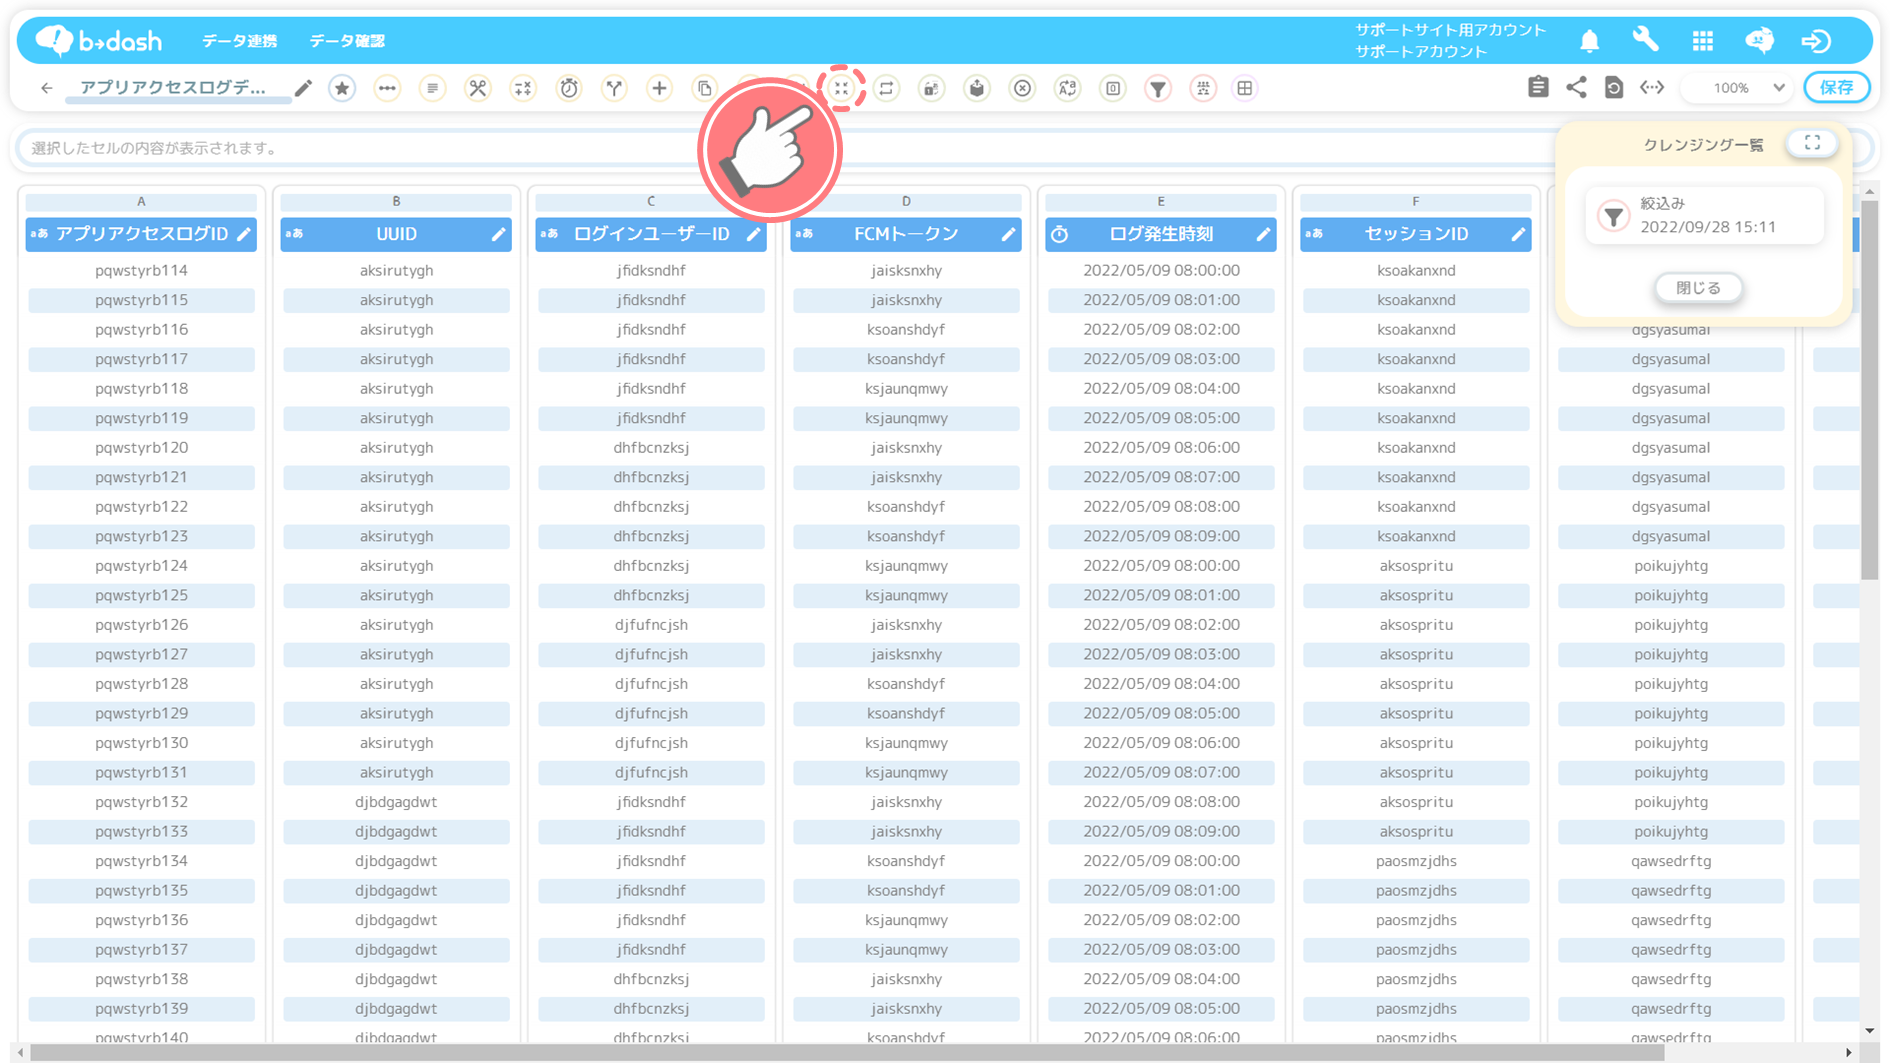Select cell pqwstyrb114
The image size is (1890, 1063).
(141, 270)
